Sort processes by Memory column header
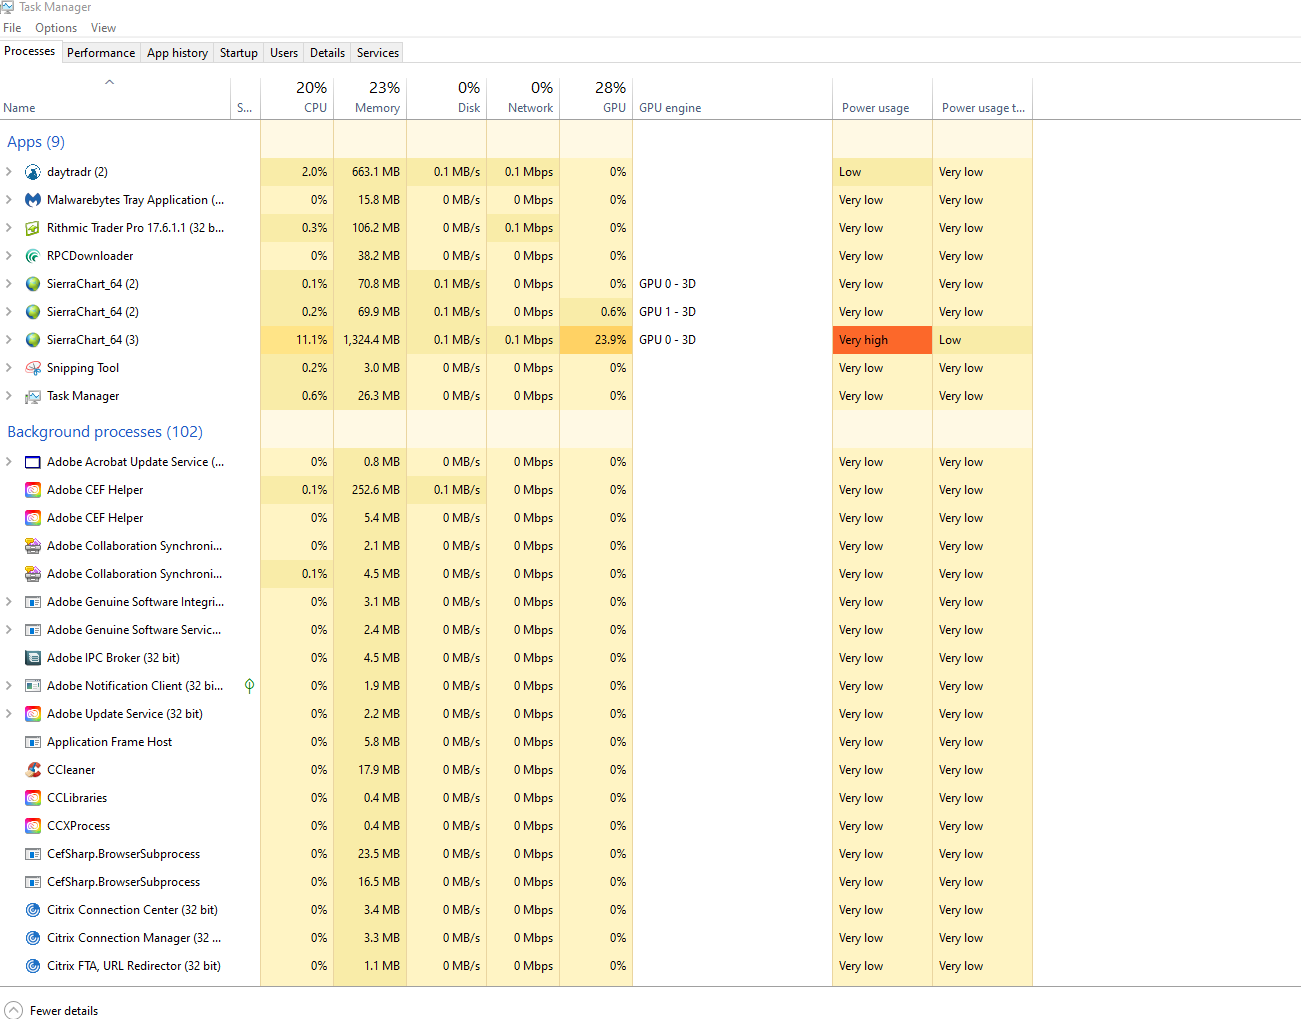Image resolution: width=1301 pixels, height=1019 pixels. coord(370,98)
